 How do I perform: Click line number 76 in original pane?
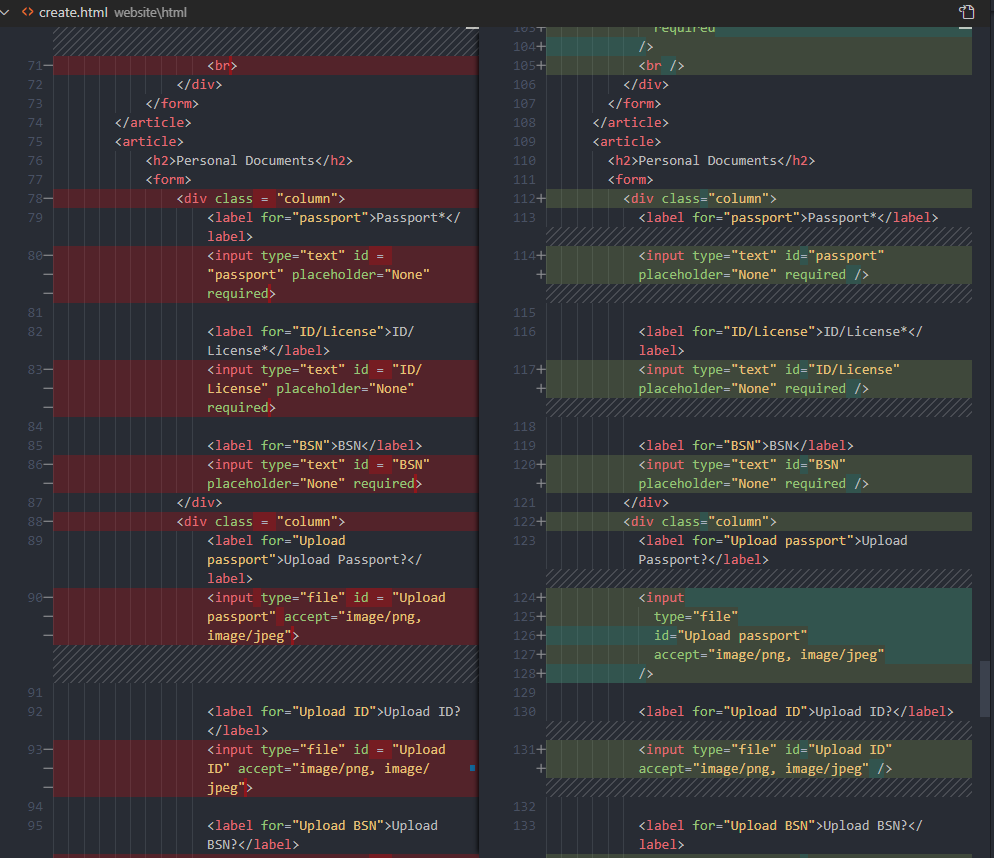tap(35, 161)
